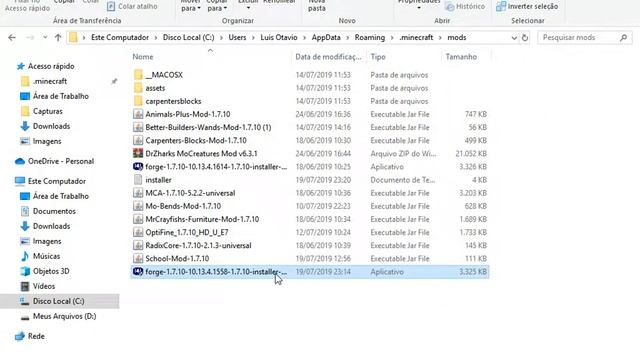The width and height of the screenshot is (640, 360).
Task: Select forge 10.13.4.1614 installer icon
Action: [138, 167]
